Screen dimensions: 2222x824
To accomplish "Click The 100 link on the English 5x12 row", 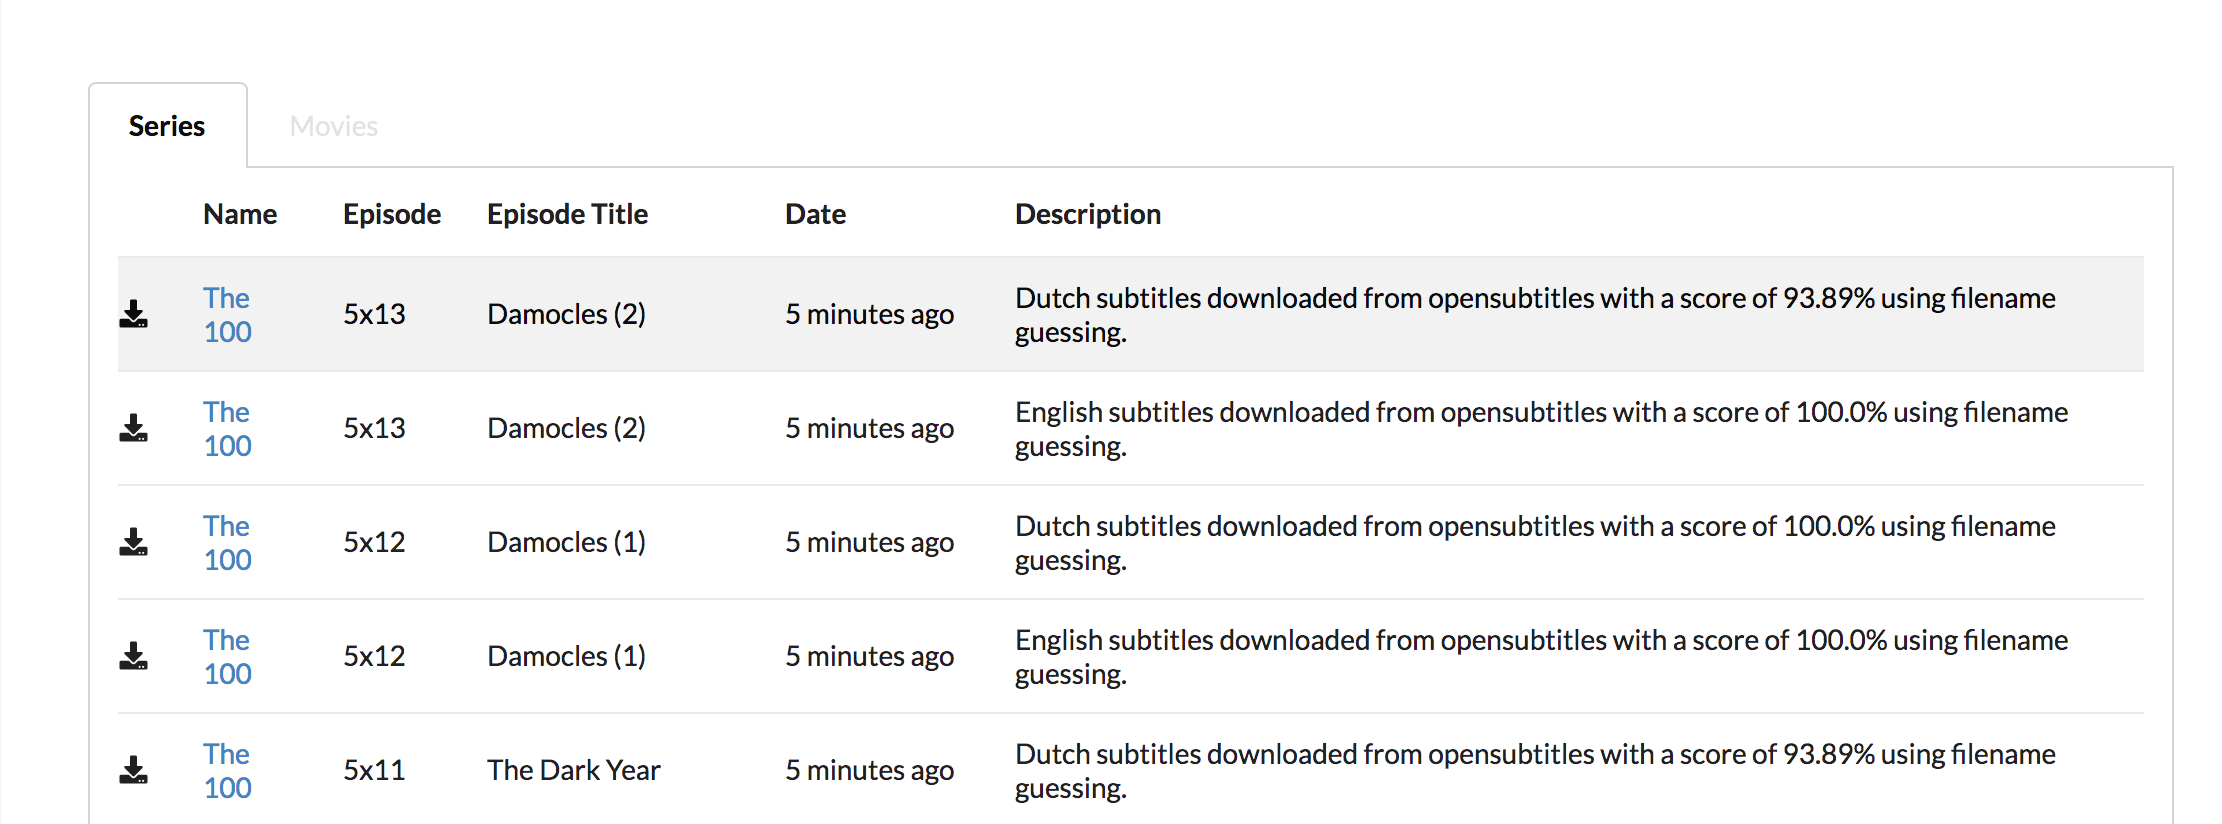I will coord(227,656).
